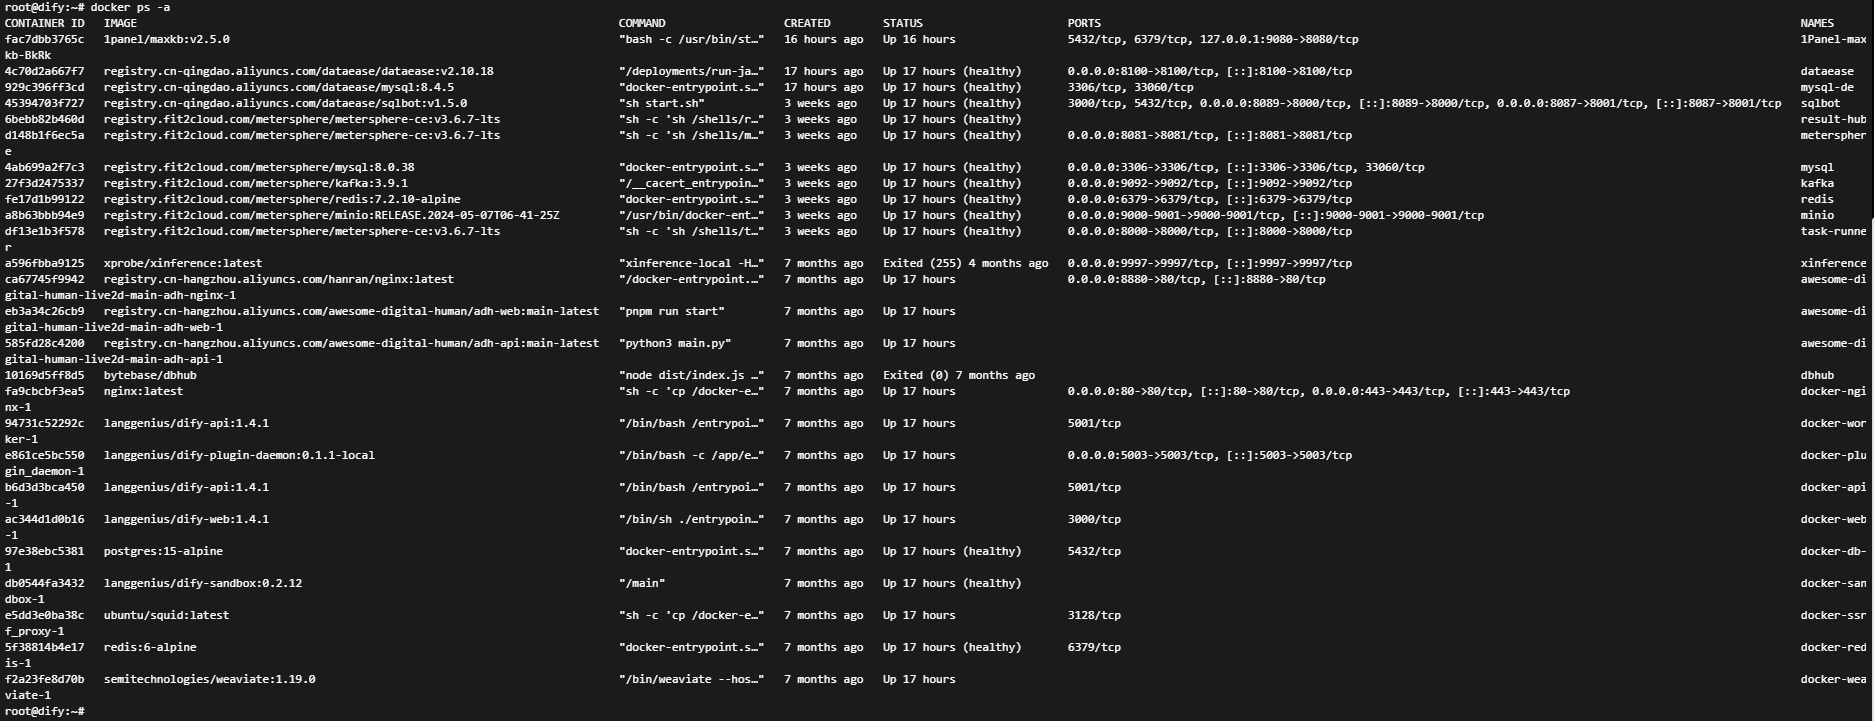Click the 'Exited (255) 4 months ago' status
1874x721 pixels.
tap(965, 263)
